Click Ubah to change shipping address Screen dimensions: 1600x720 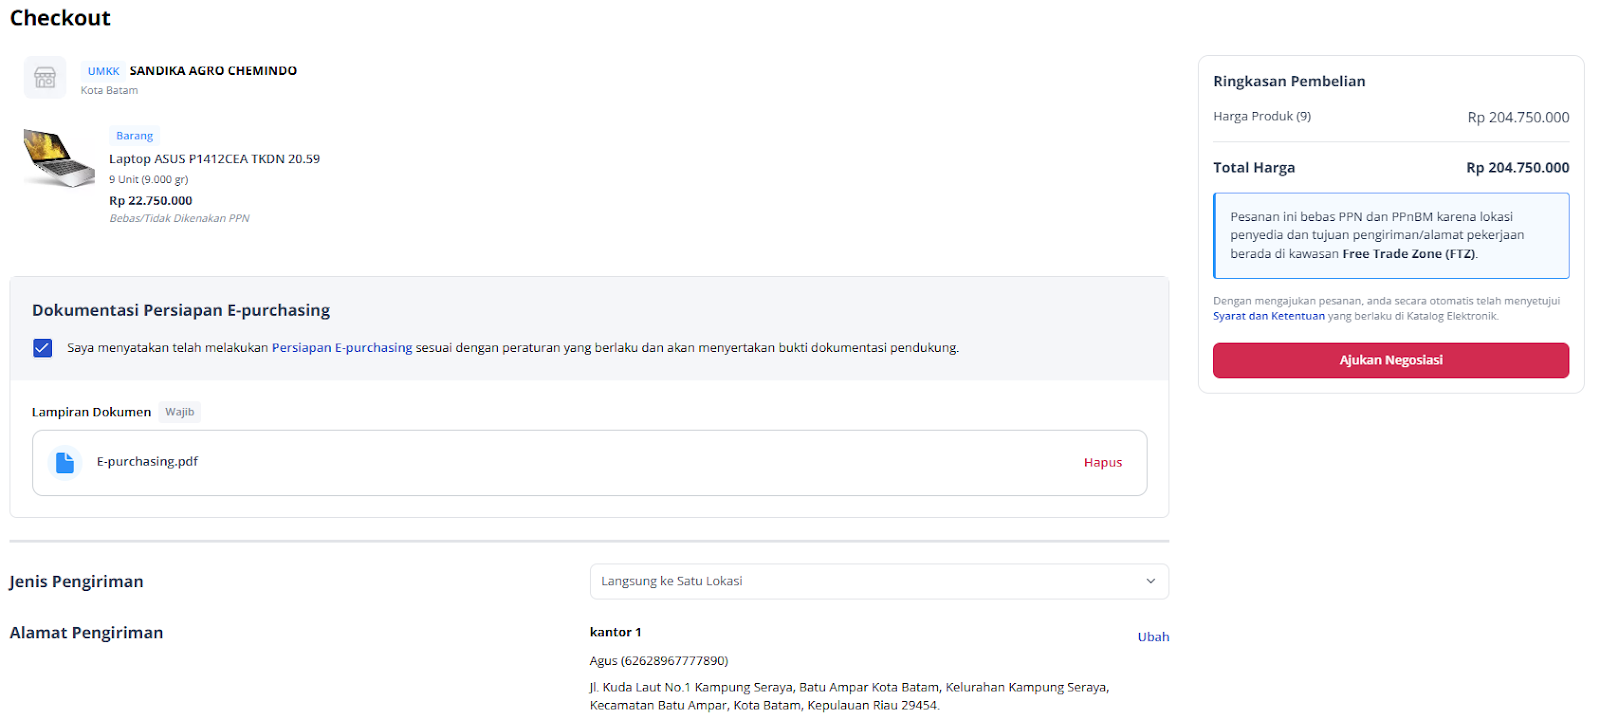pos(1153,637)
